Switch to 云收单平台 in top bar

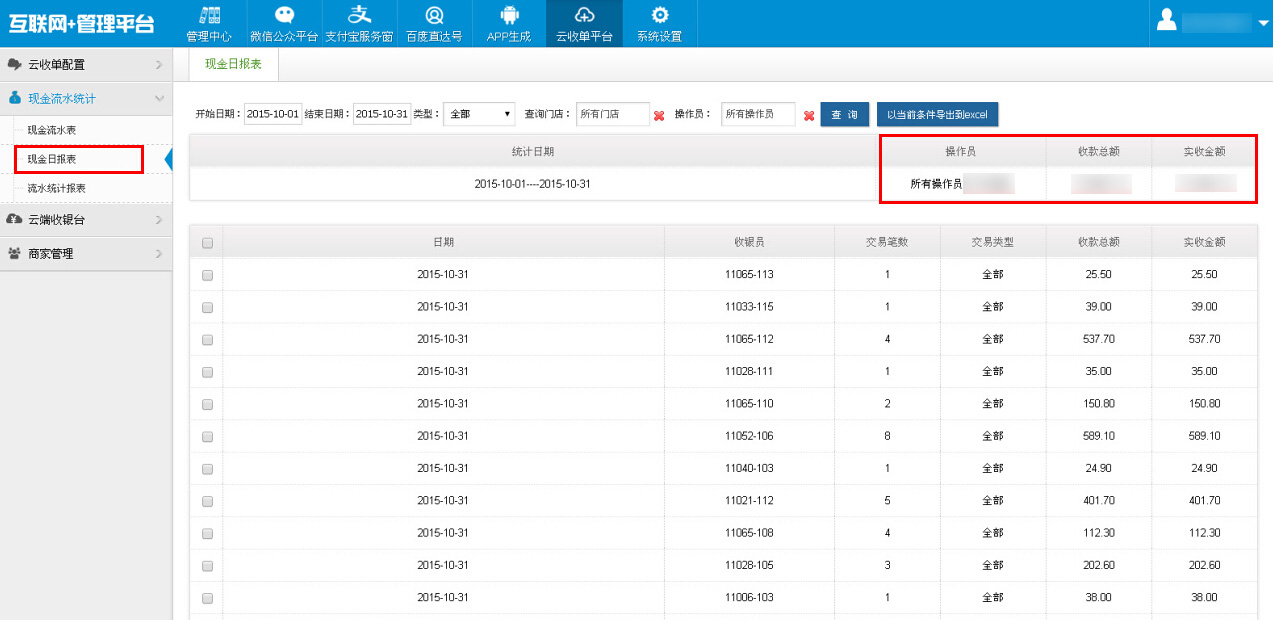(584, 23)
